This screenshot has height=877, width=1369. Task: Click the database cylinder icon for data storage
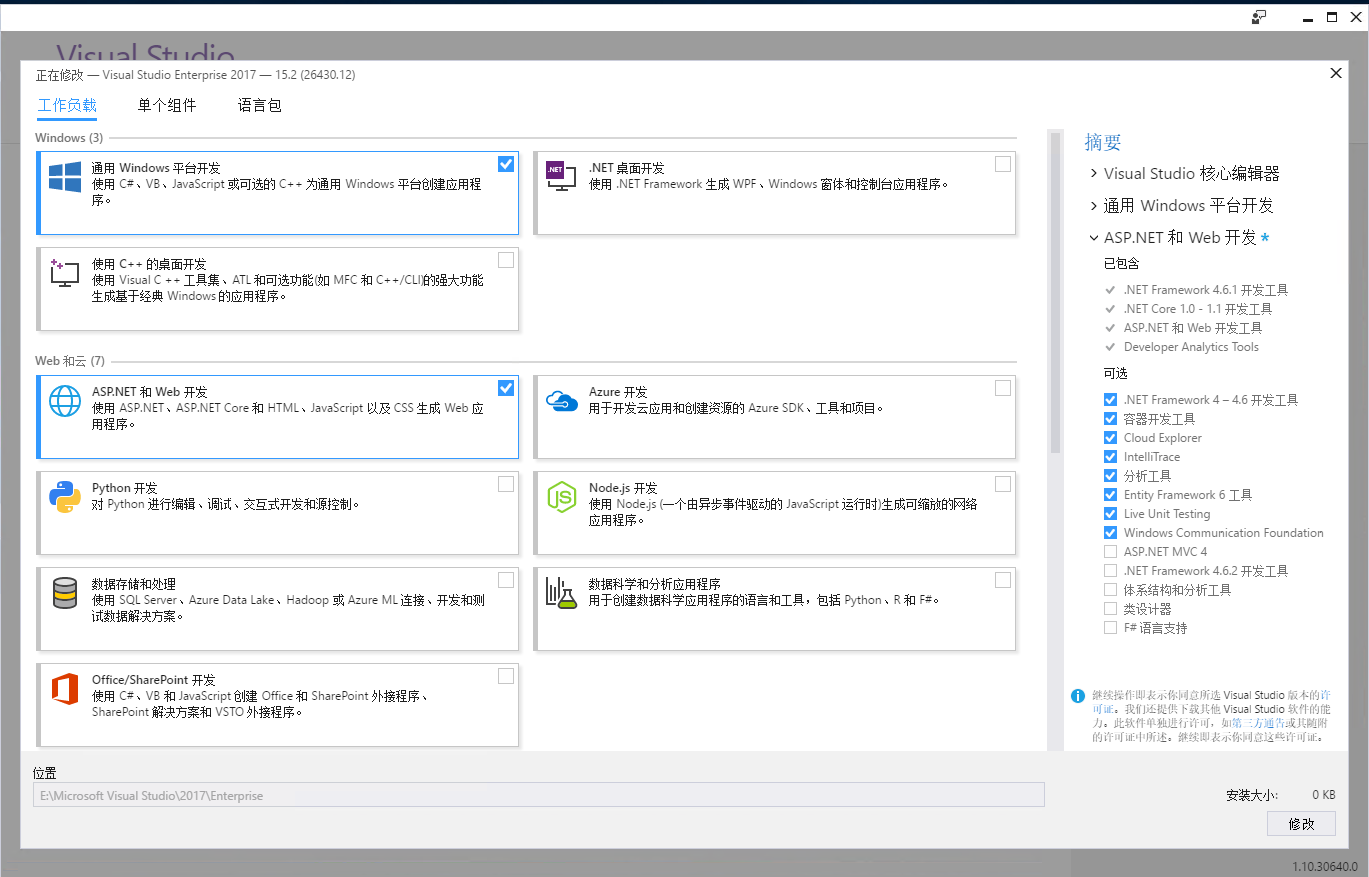click(65, 593)
